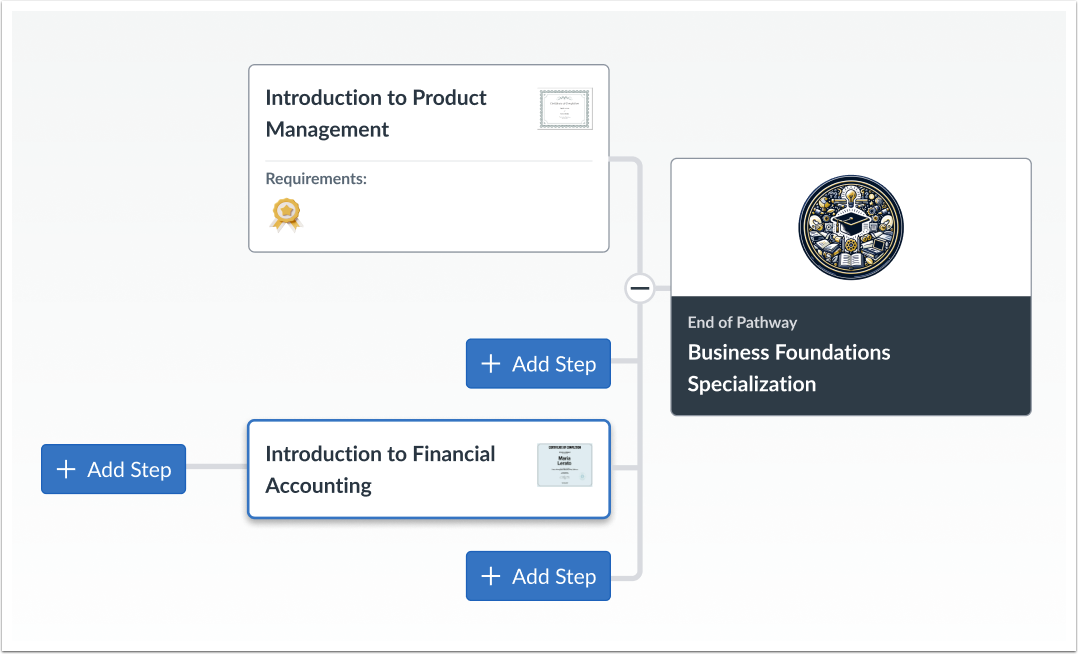Add a step above Financial Accounting using upper Add Step
1078x654 pixels.
click(x=538, y=363)
